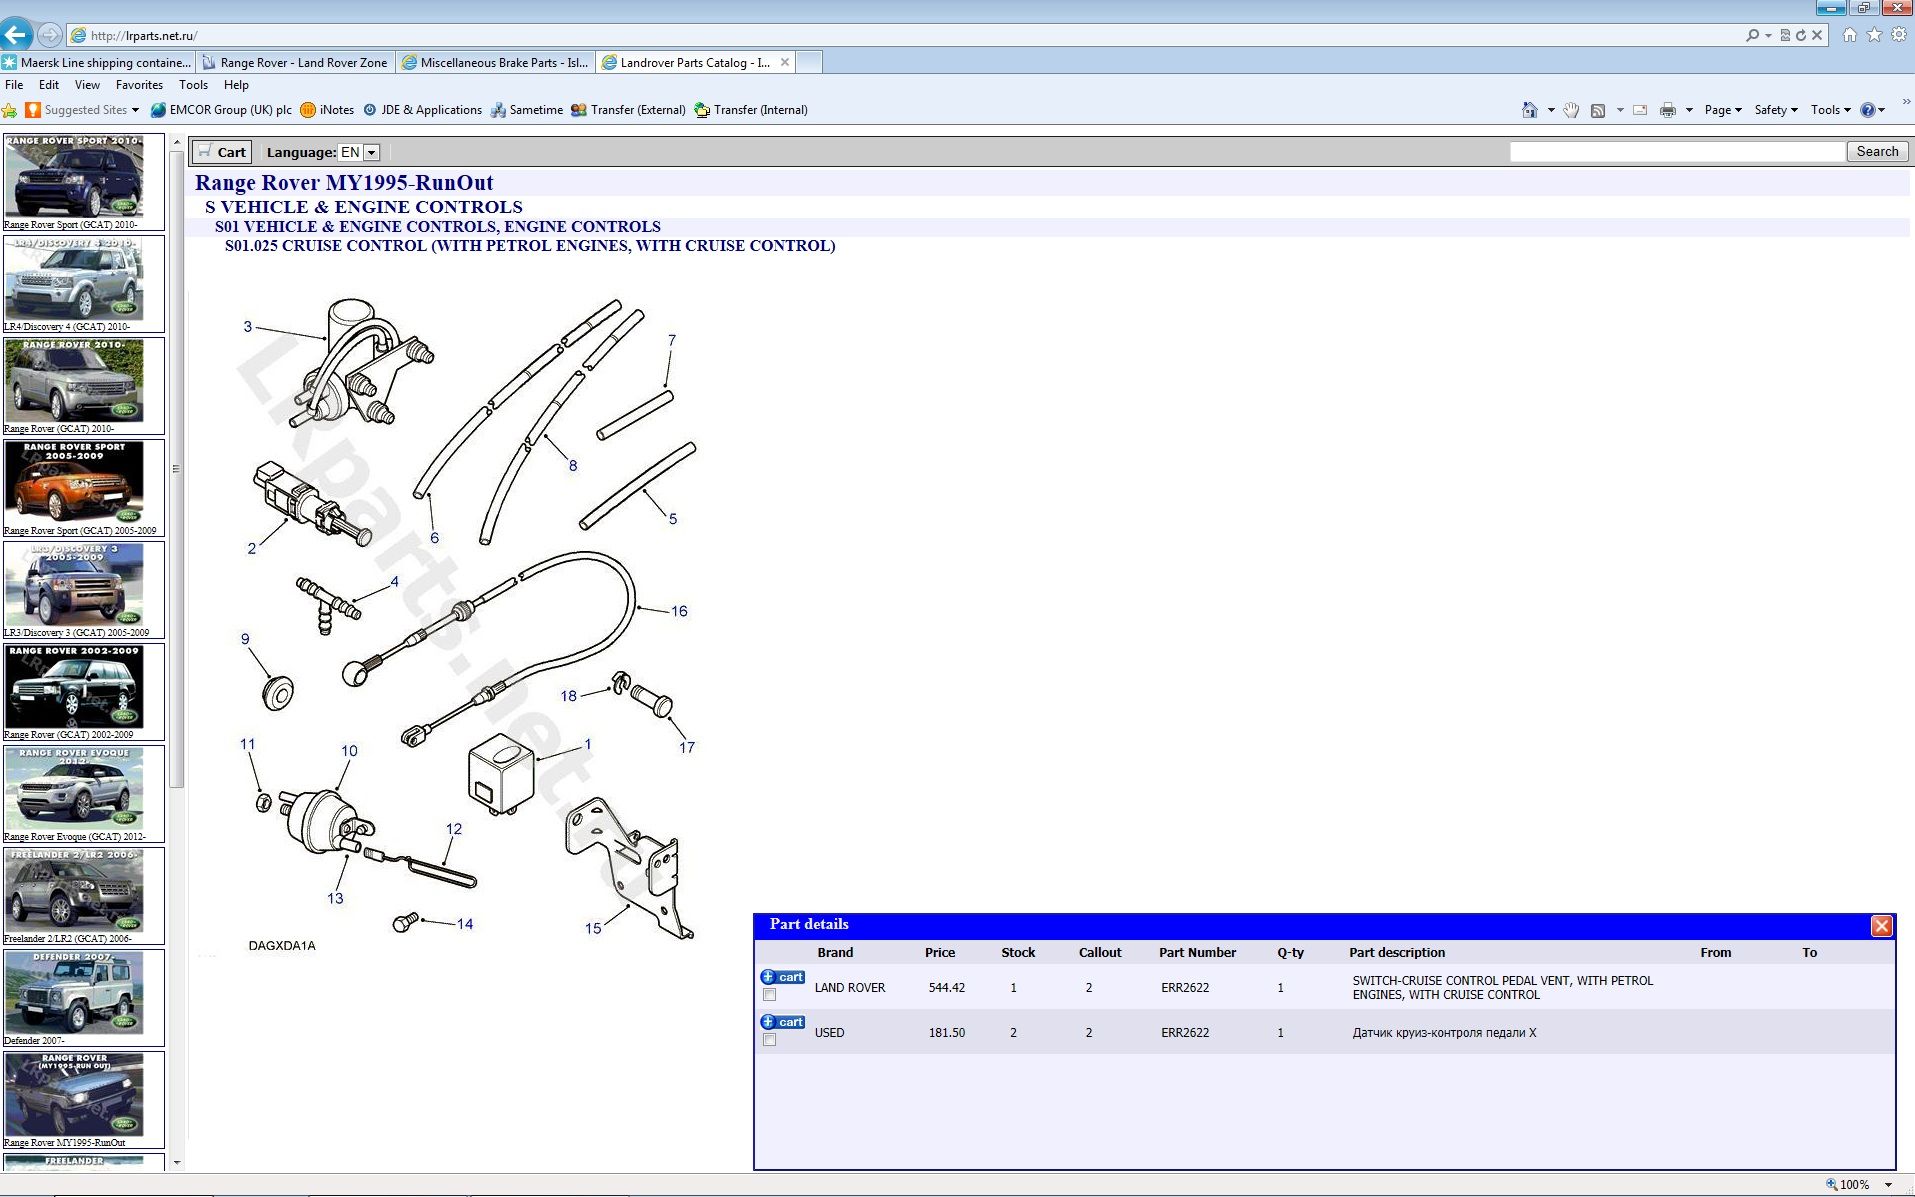The width and height of the screenshot is (1915, 1197).
Task: Open the address bar search magnifier icon
Action: [x=1752, y=35]
